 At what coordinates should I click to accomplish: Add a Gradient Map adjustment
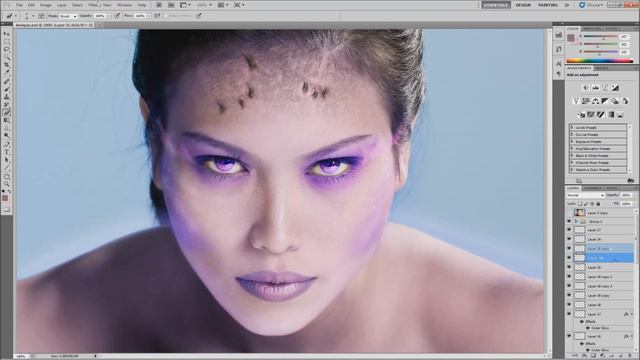click(x=611, y=115)
